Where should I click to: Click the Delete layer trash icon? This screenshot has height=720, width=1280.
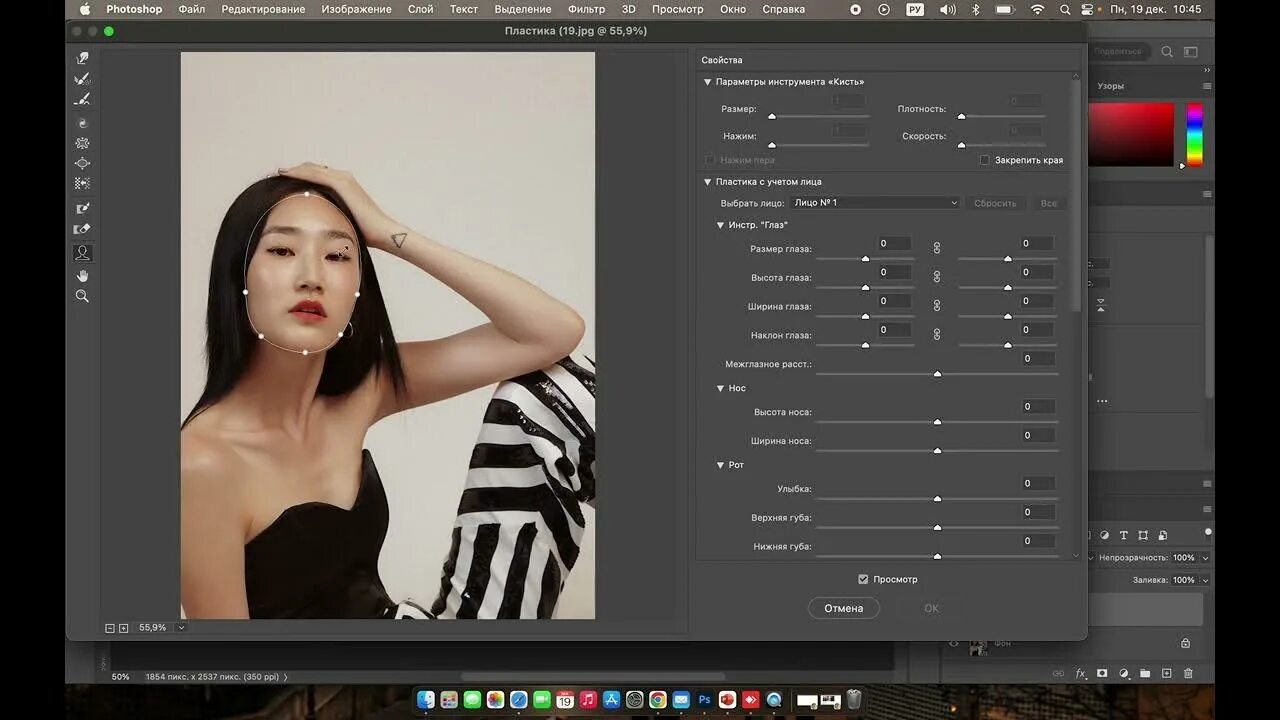(1188, 674)
